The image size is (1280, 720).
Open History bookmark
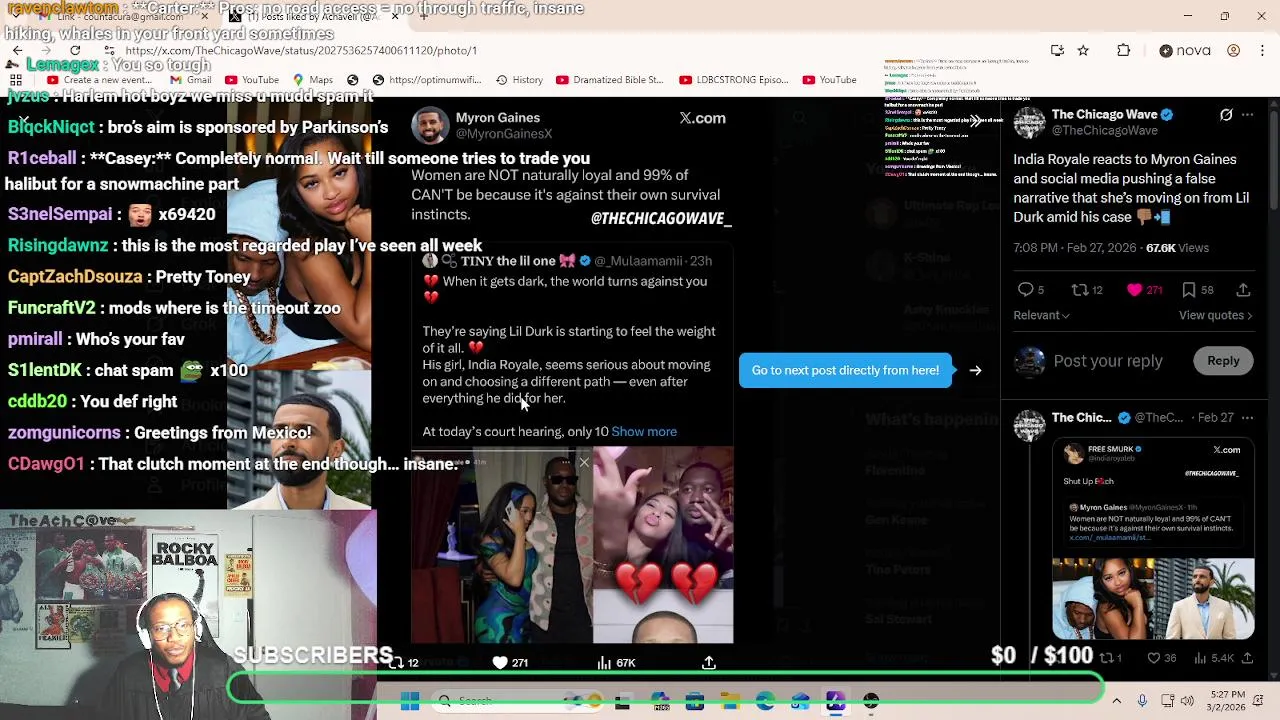coord(520,80)
